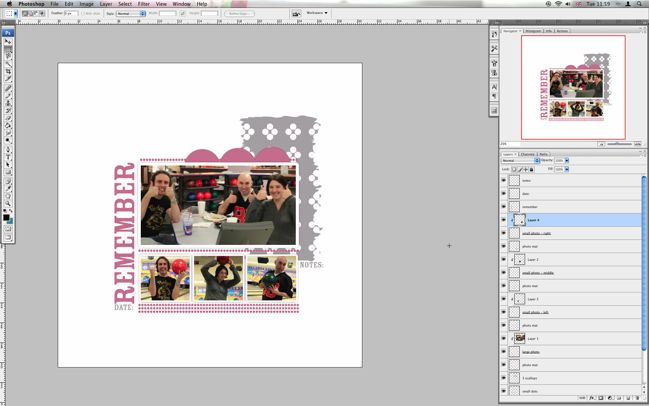
Task: Click the Go to Bridge icon
Action: (296, 14)
